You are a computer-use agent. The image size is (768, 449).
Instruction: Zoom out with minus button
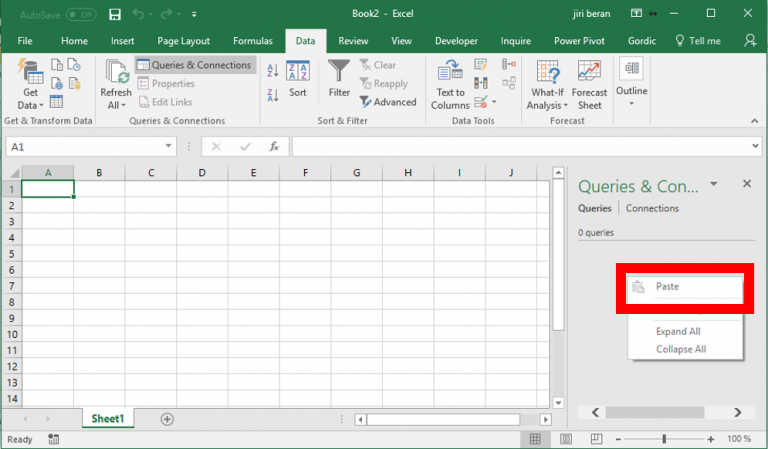coord(618,439)
